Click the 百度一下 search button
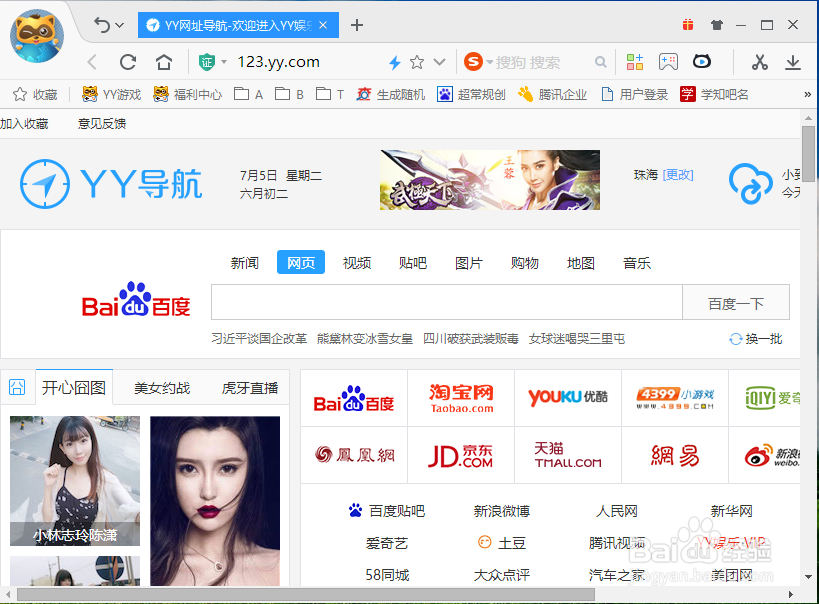819x604 pixels. (x=735, y=301)
